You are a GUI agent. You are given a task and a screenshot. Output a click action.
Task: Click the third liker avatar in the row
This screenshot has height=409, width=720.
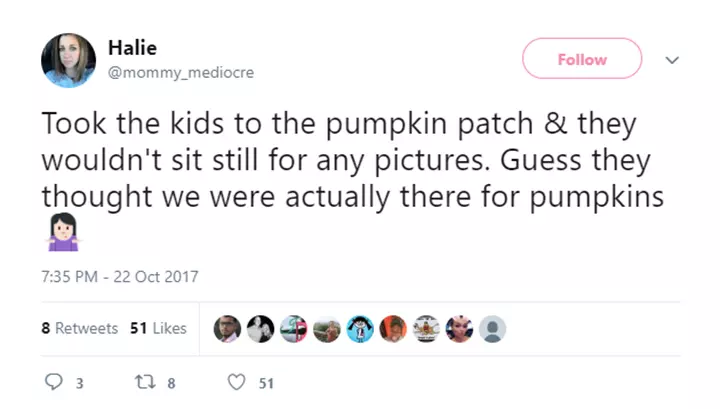[293, 329]
